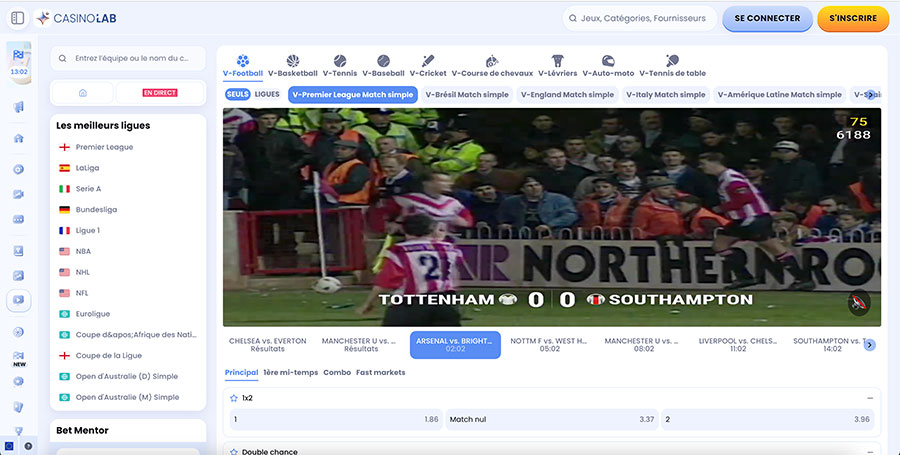Click the home icon button in the left panel
900x455 pixels.
(83, 93)
